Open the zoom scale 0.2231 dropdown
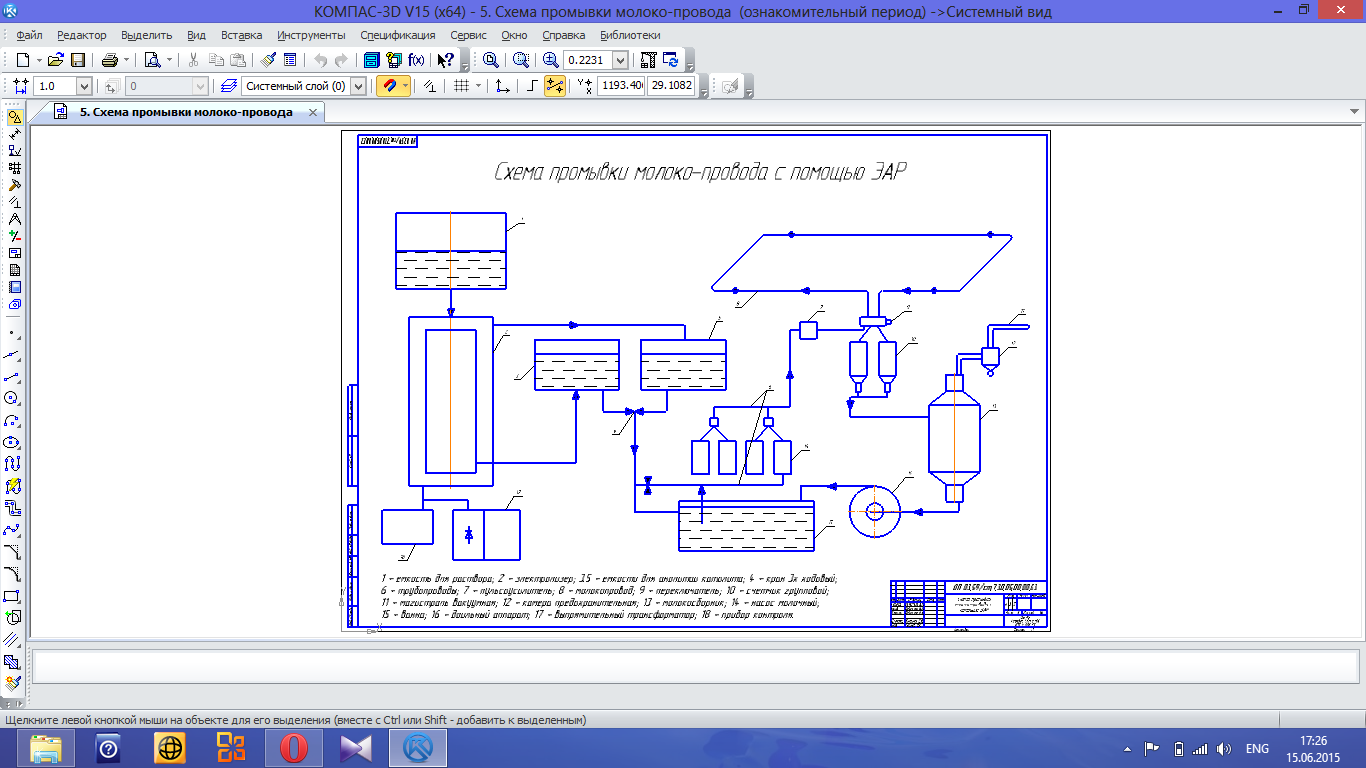 [x=620, y=60]
